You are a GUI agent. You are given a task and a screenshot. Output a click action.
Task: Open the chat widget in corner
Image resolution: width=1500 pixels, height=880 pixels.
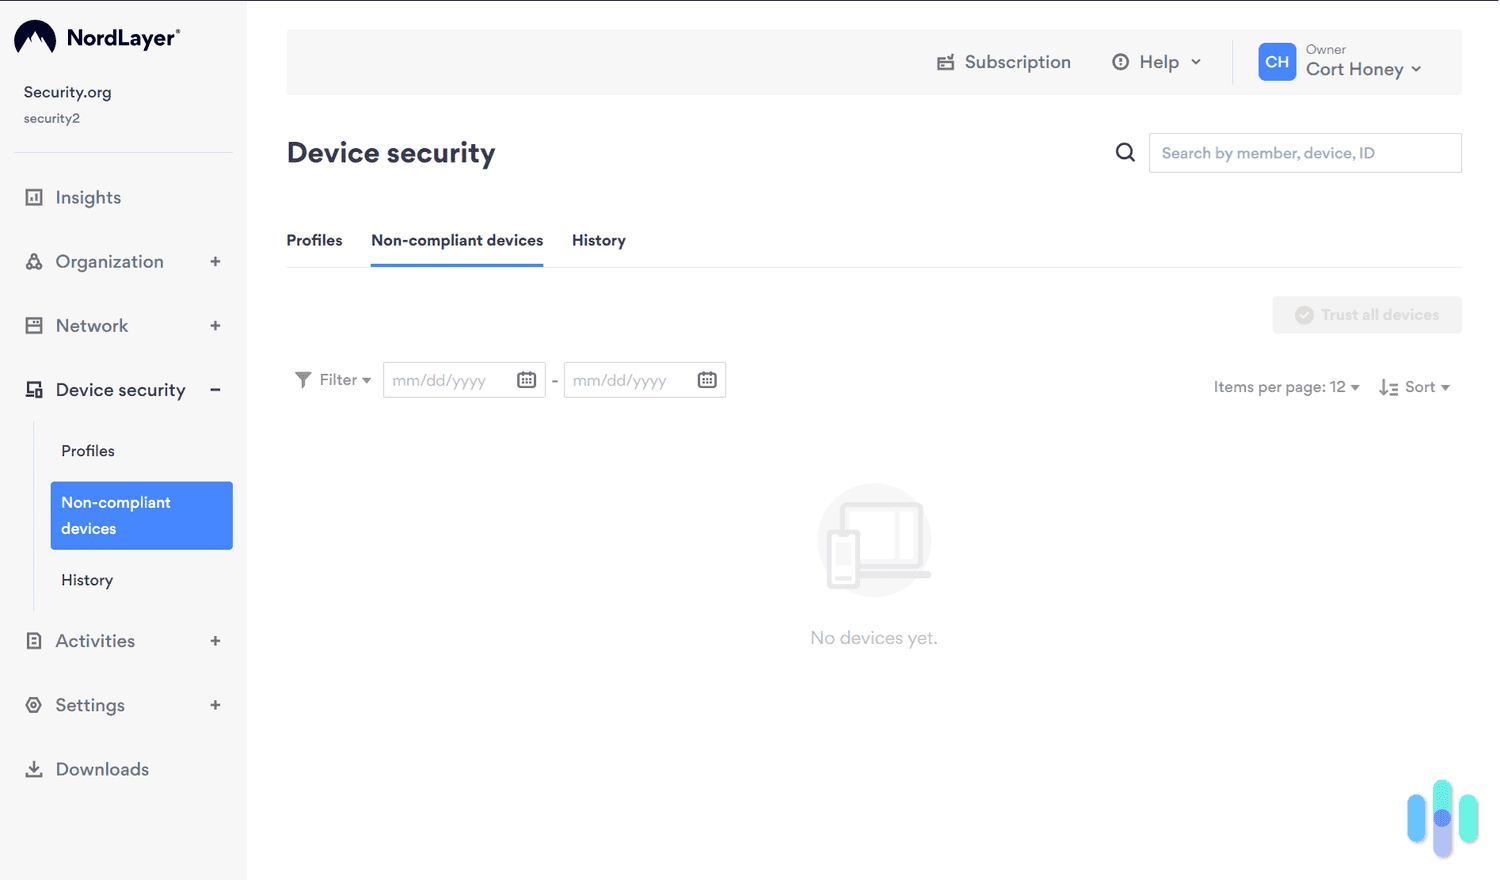[x=1442, y=818]
